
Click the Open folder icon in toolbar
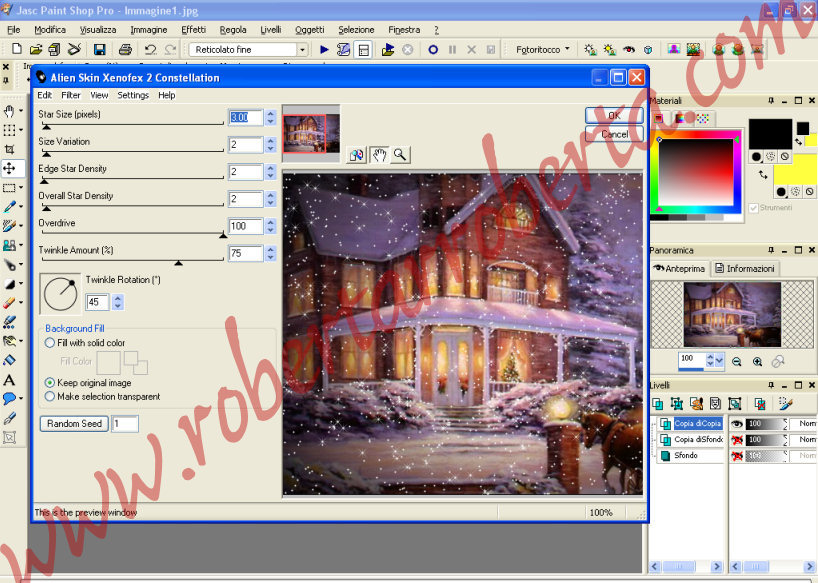point(35,50)
